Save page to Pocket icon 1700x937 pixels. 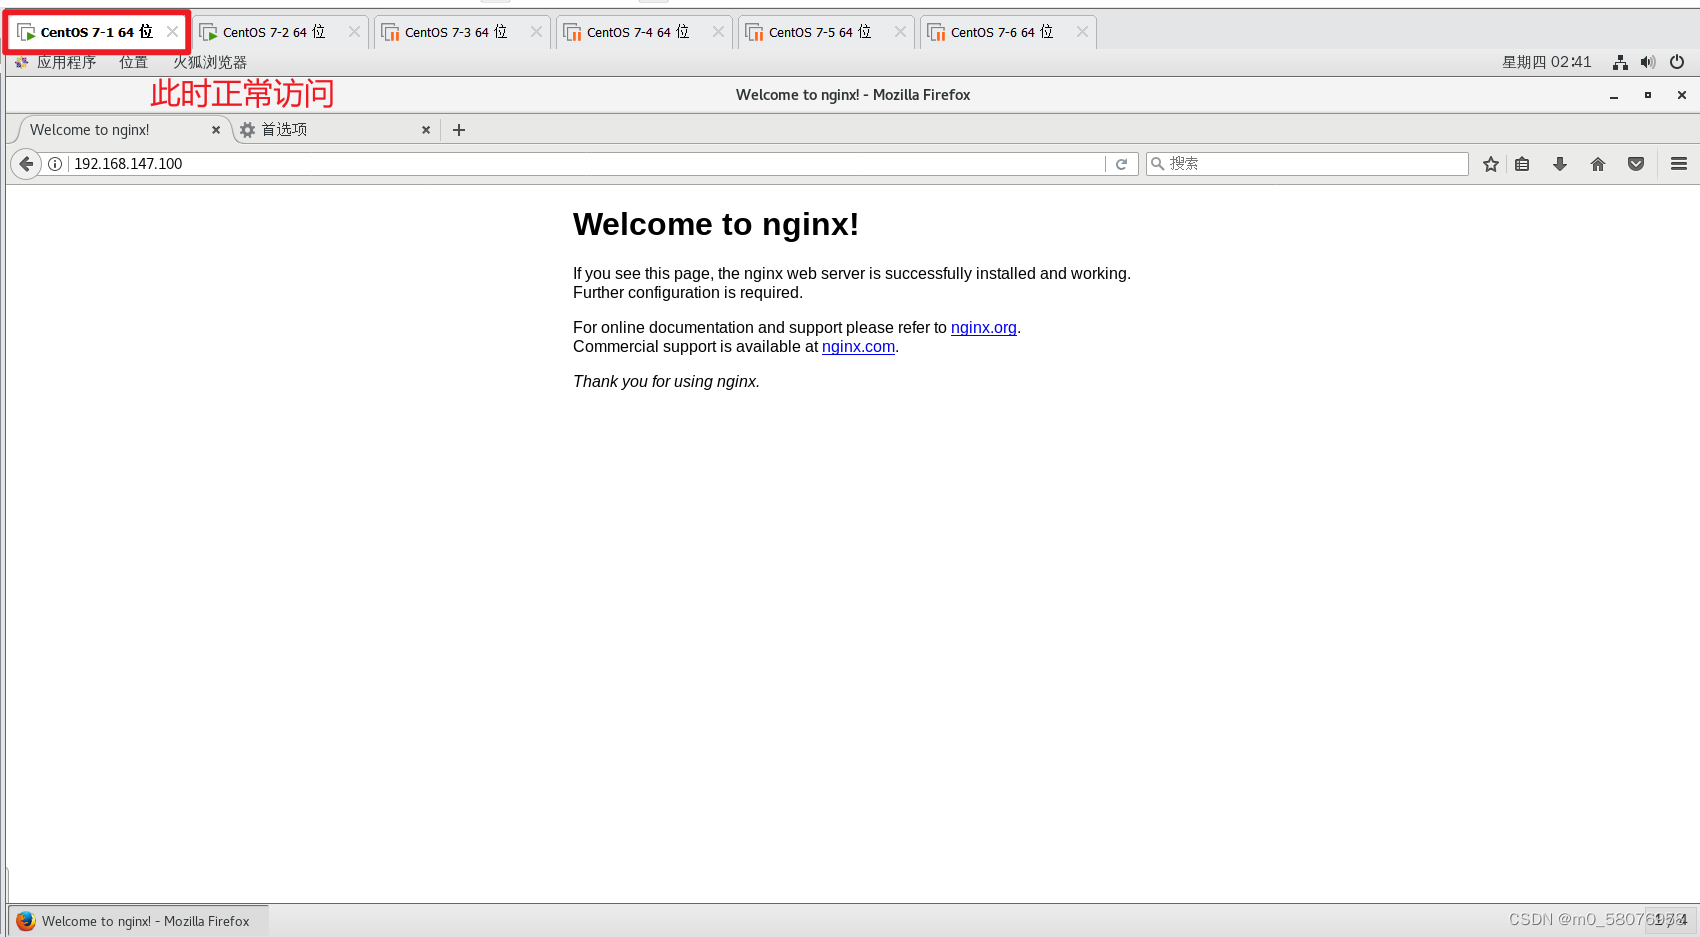click(x=1636, y=164)
